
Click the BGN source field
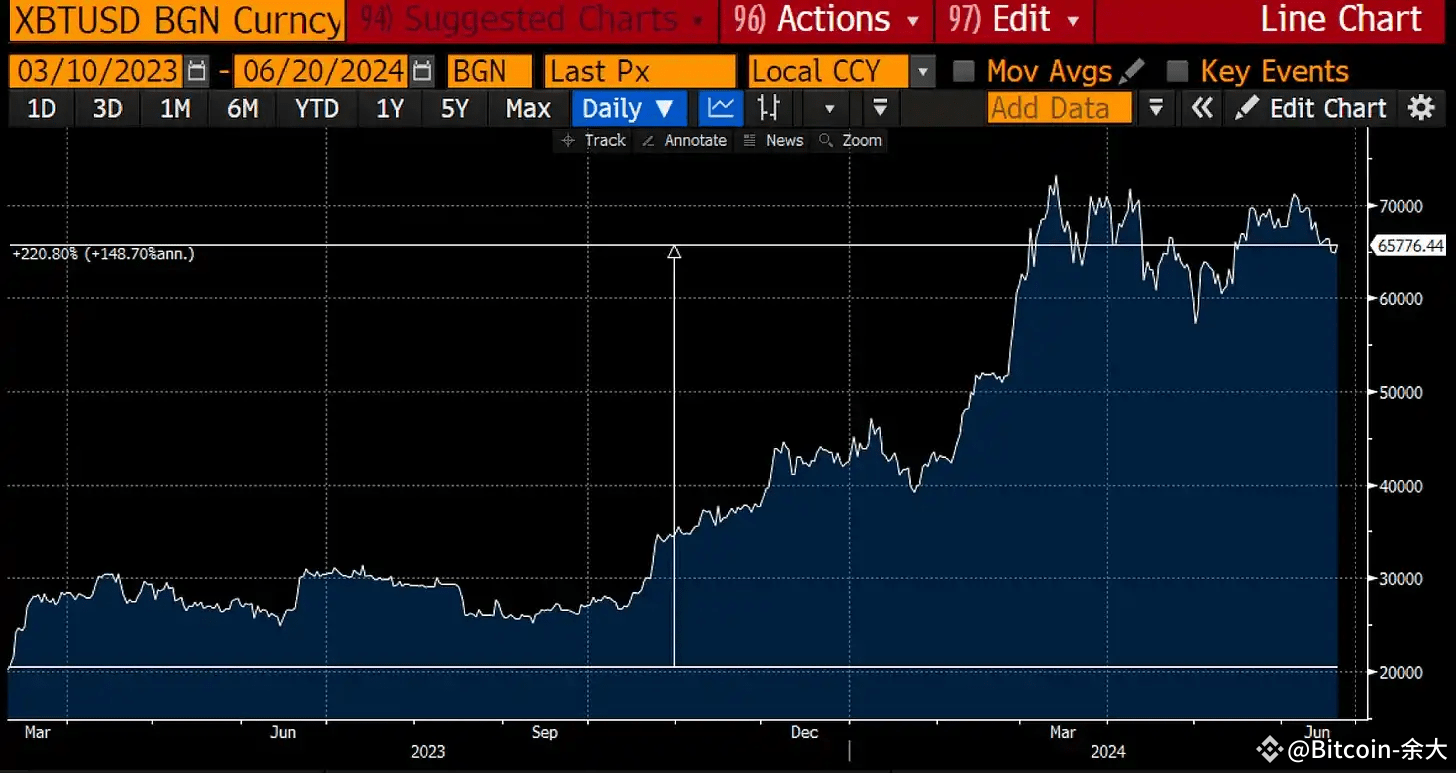(489, 72)
